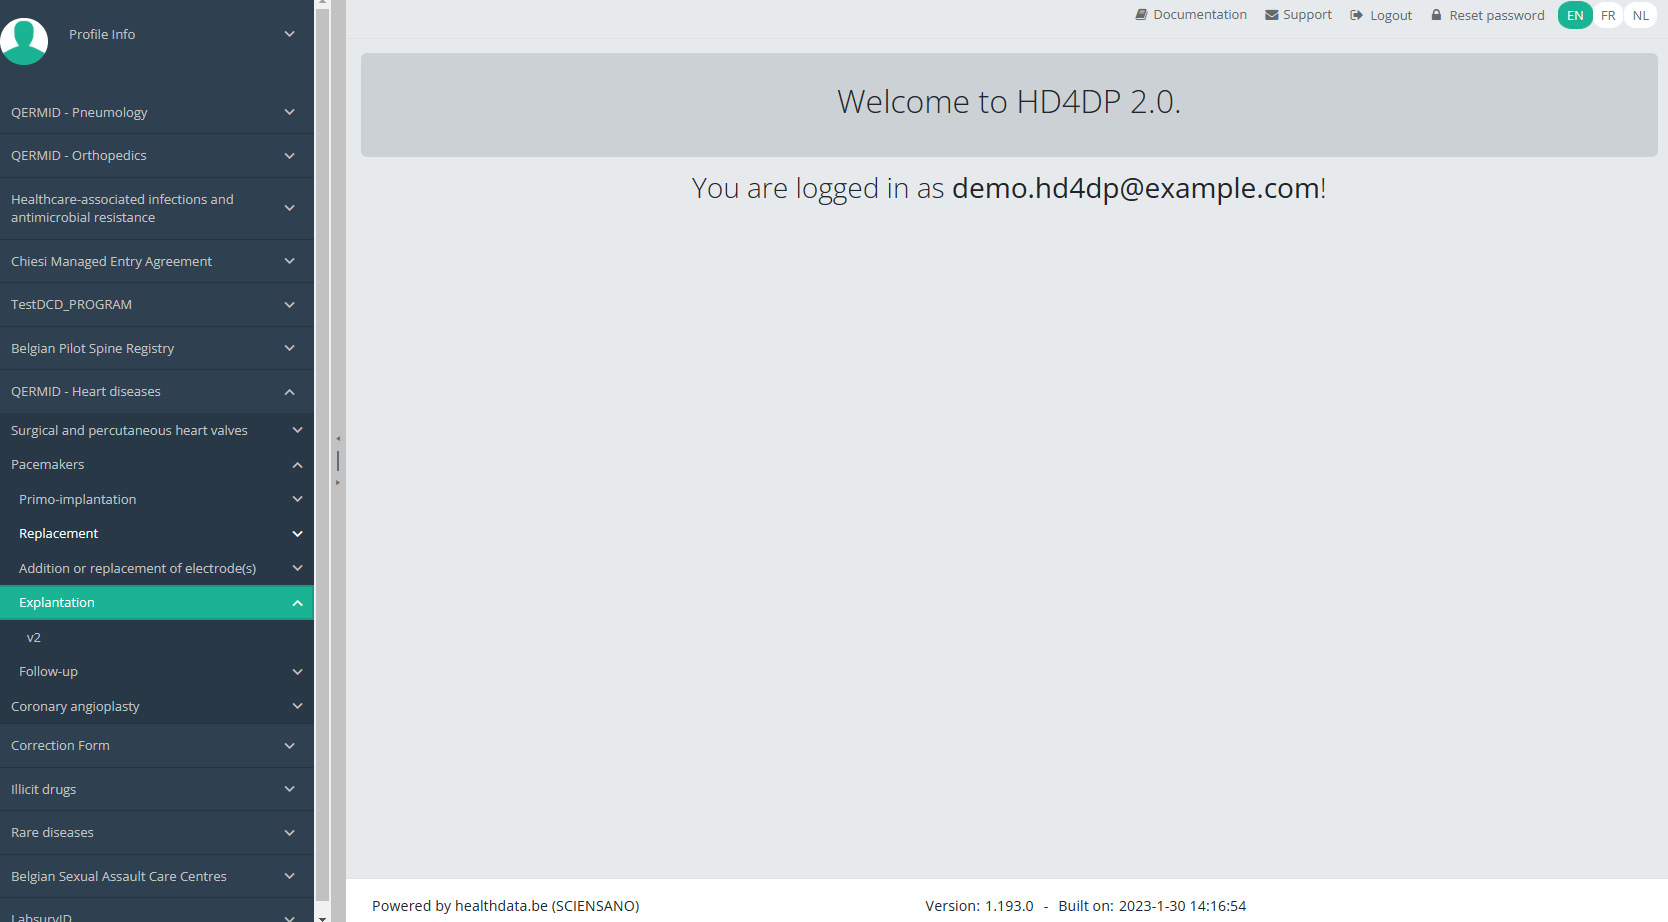Expand the Profile Info dropdown
This screenshot has width=1668, height=922.
tap(289, 34)
